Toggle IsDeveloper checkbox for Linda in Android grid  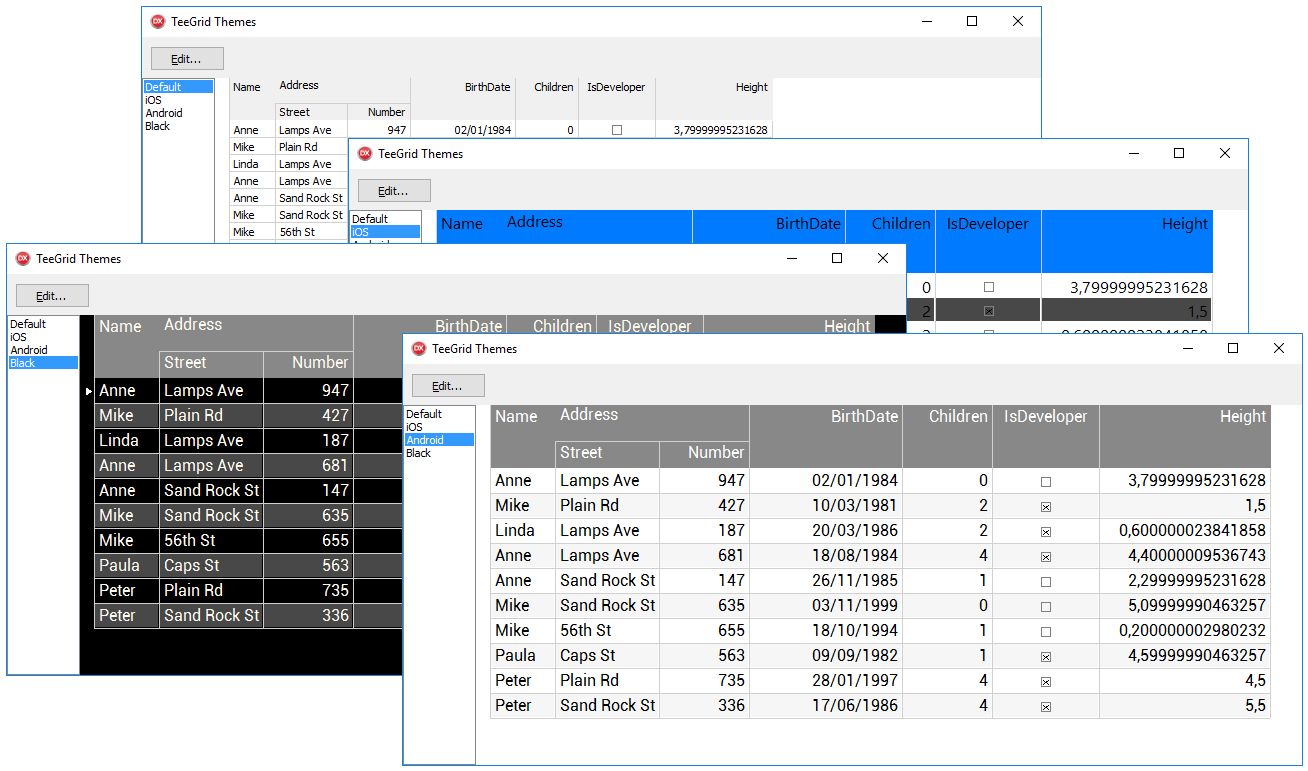point(1046,532)
